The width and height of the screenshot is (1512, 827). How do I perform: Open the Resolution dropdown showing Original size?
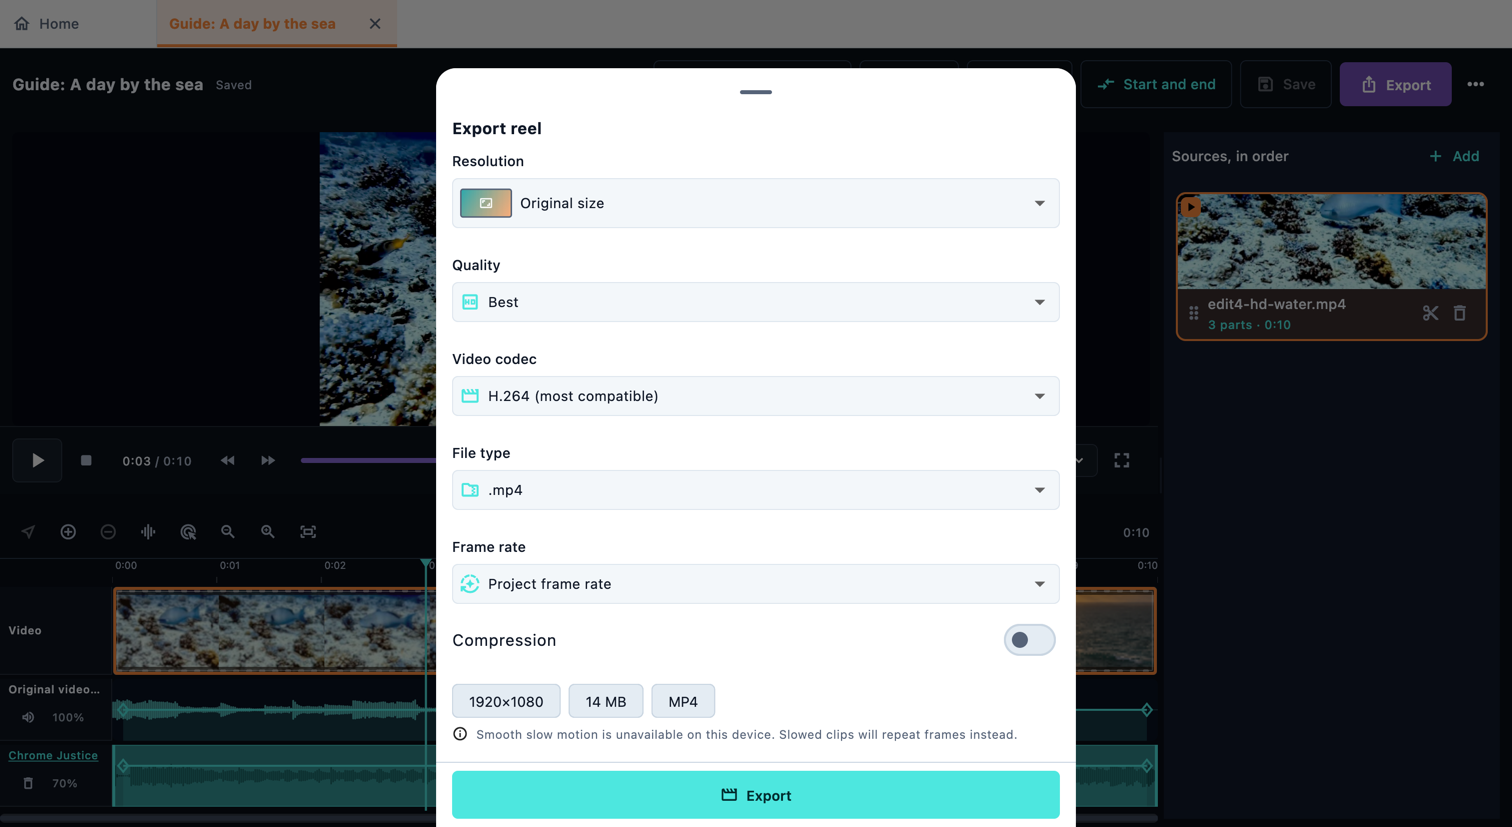756,203
